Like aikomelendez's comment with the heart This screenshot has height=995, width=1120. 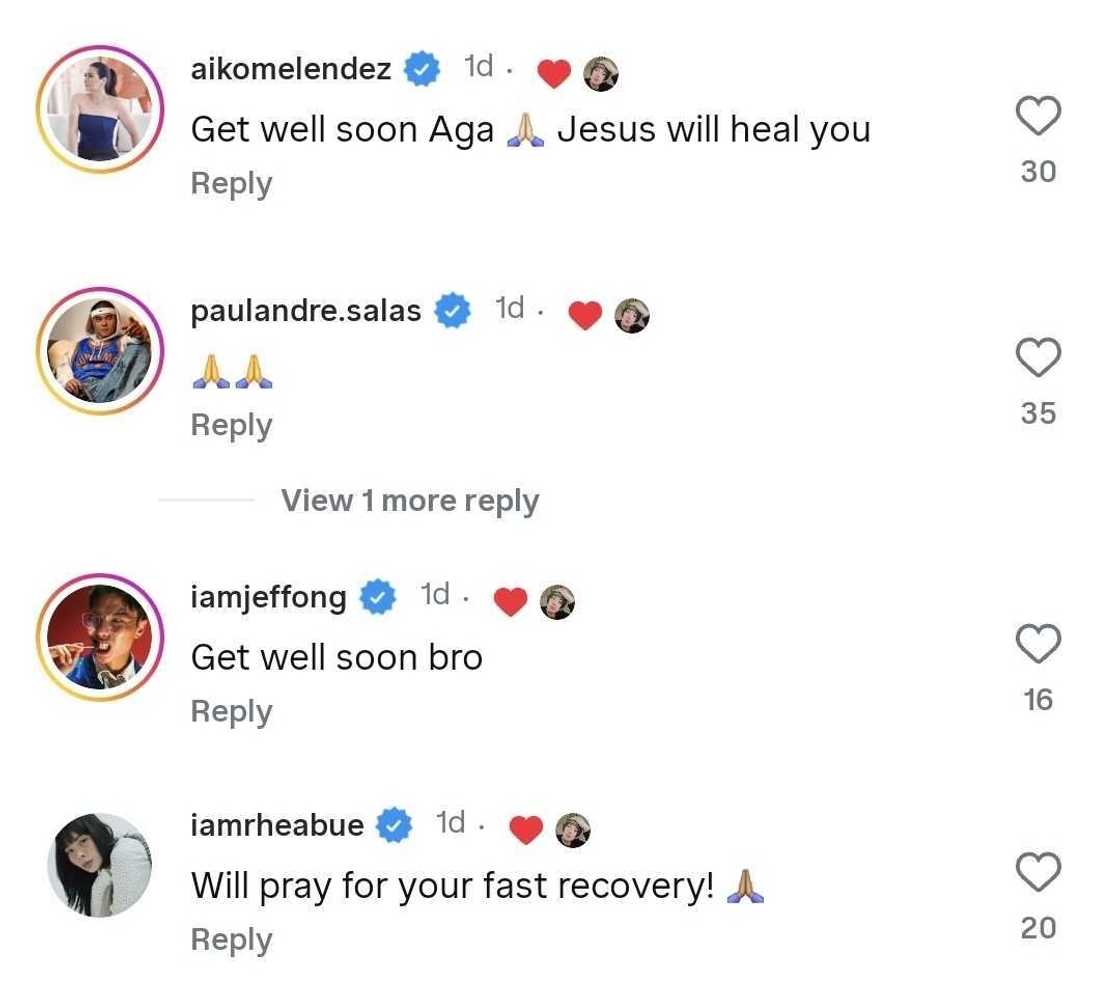point(1038,116)
